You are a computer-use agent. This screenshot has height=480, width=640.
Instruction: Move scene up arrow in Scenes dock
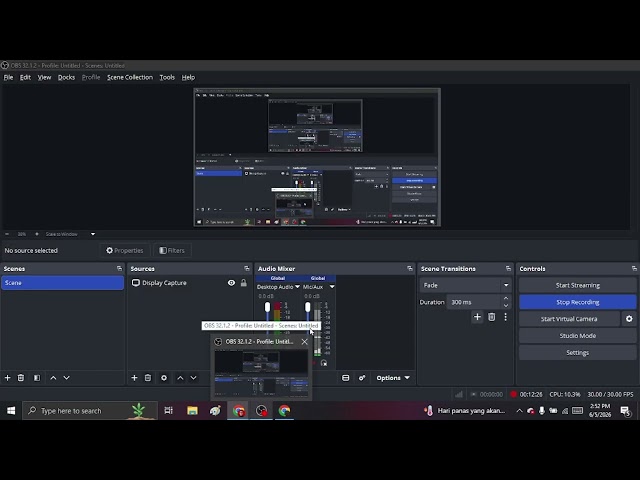[x=53, y=378]
